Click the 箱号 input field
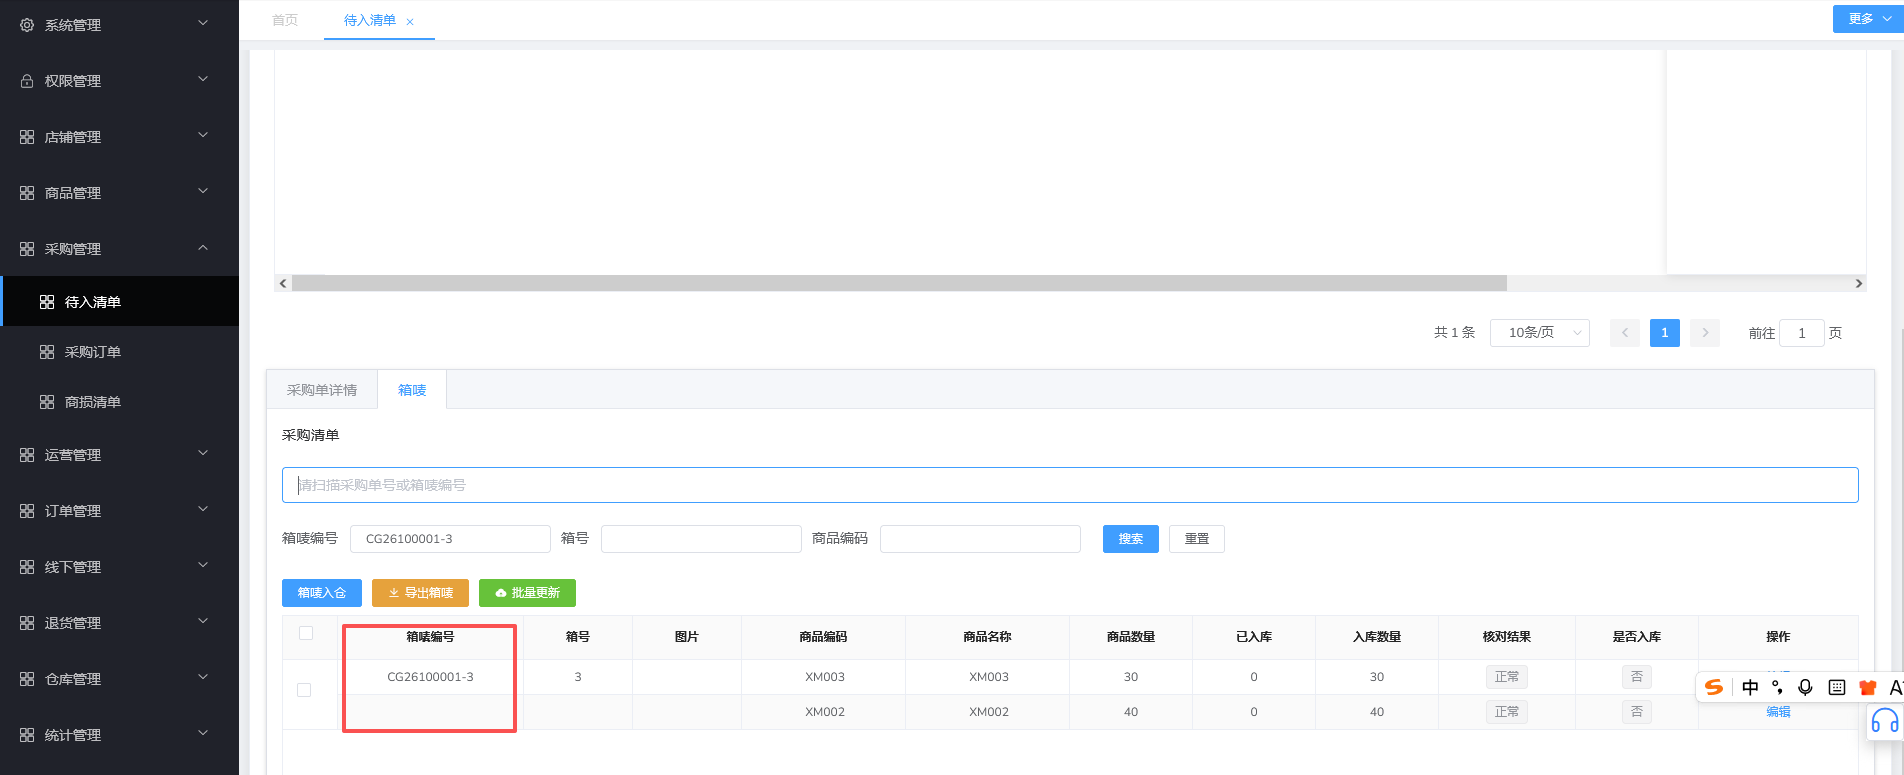Image resolution: width=1904 pixels, height=775 pixels. tap(701, 539)
